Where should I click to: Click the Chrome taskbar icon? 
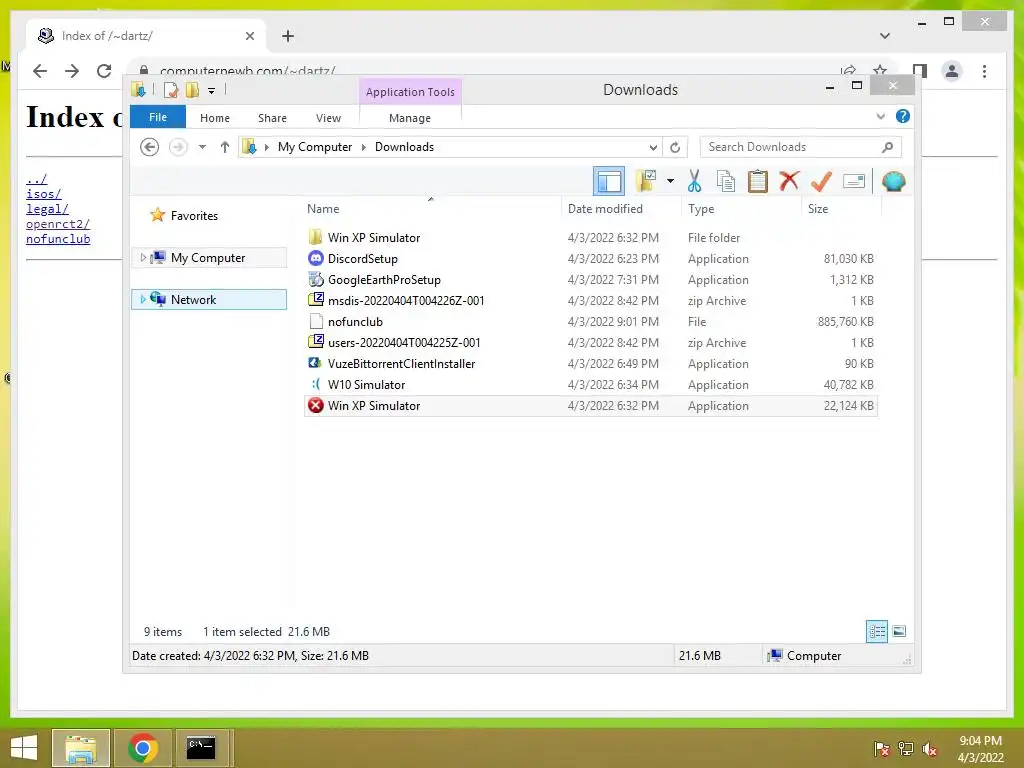pos(142,748)
